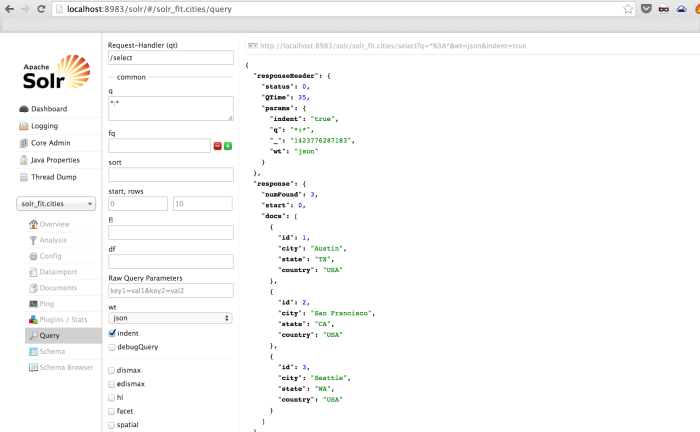Click the Ping terminal icon
The image size is (700, 432).
click(33, 303)
